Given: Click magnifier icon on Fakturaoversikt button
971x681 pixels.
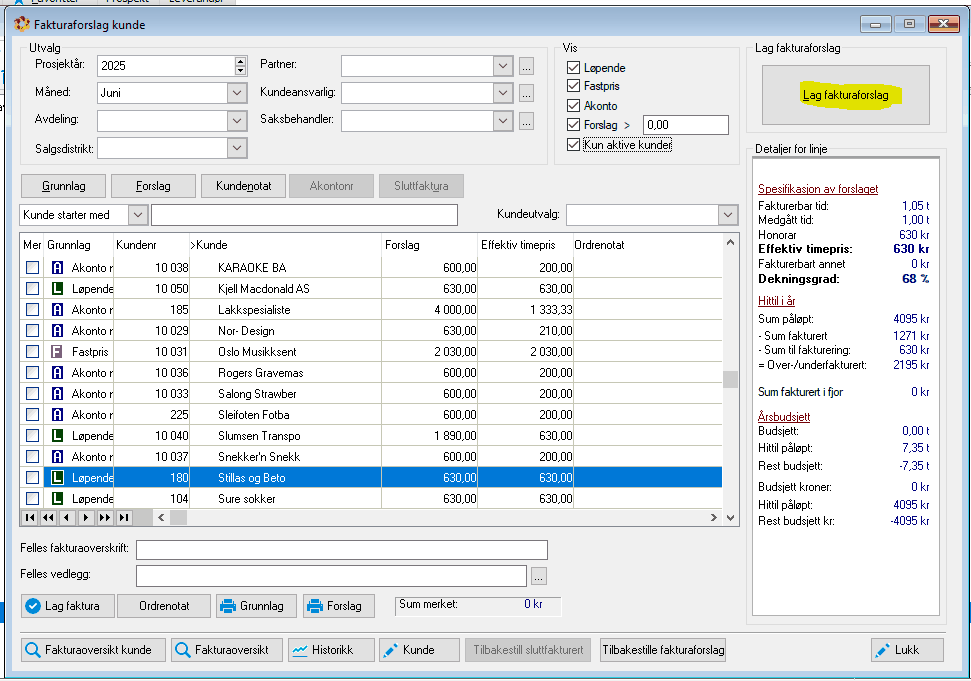Looking at the screenshot, I should (x=183, y=650).
